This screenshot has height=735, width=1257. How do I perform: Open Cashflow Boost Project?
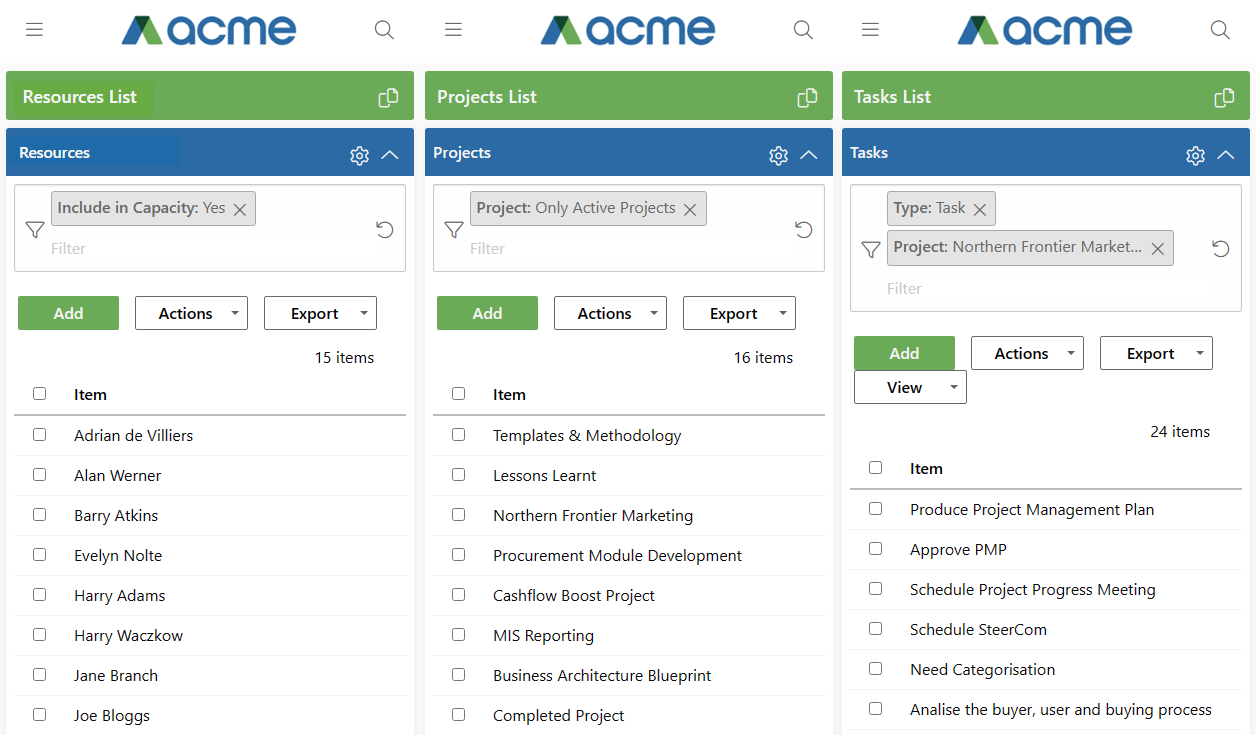[574, 595]
